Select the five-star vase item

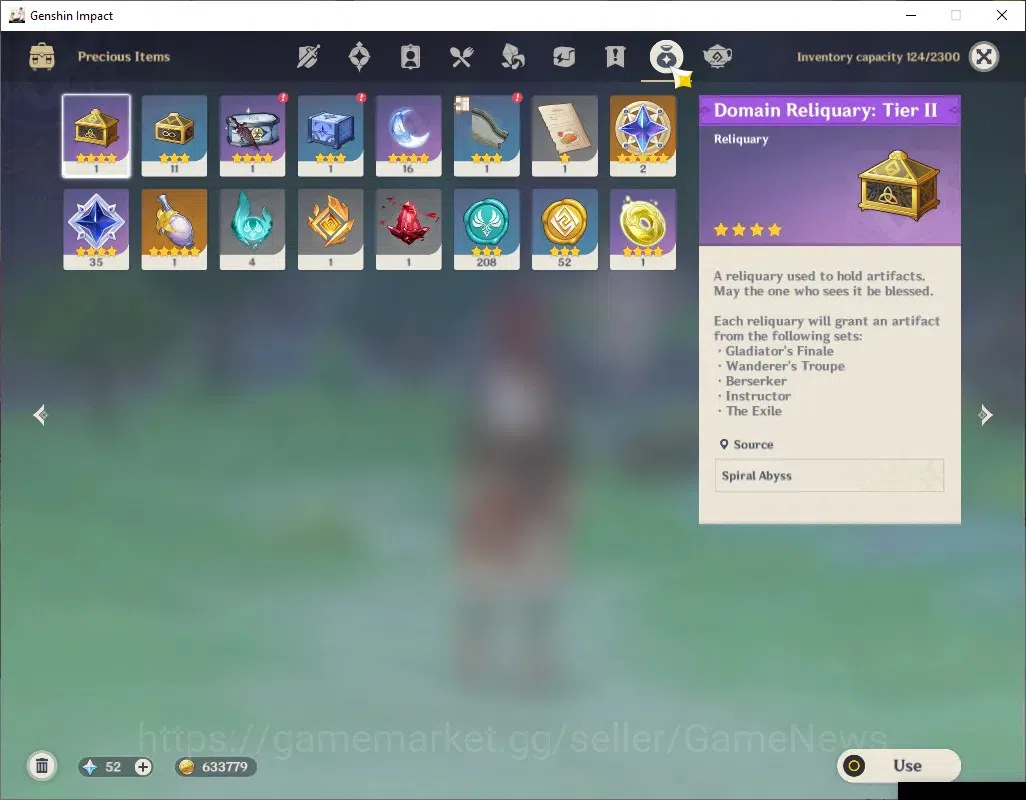point(174,230)
